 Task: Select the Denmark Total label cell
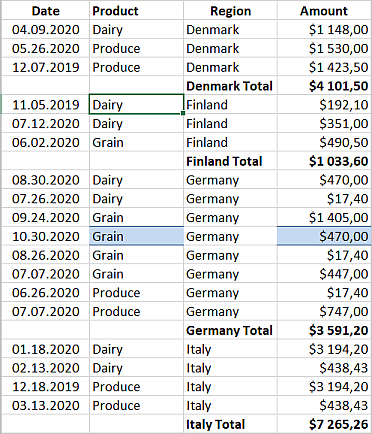pos(230,86)
